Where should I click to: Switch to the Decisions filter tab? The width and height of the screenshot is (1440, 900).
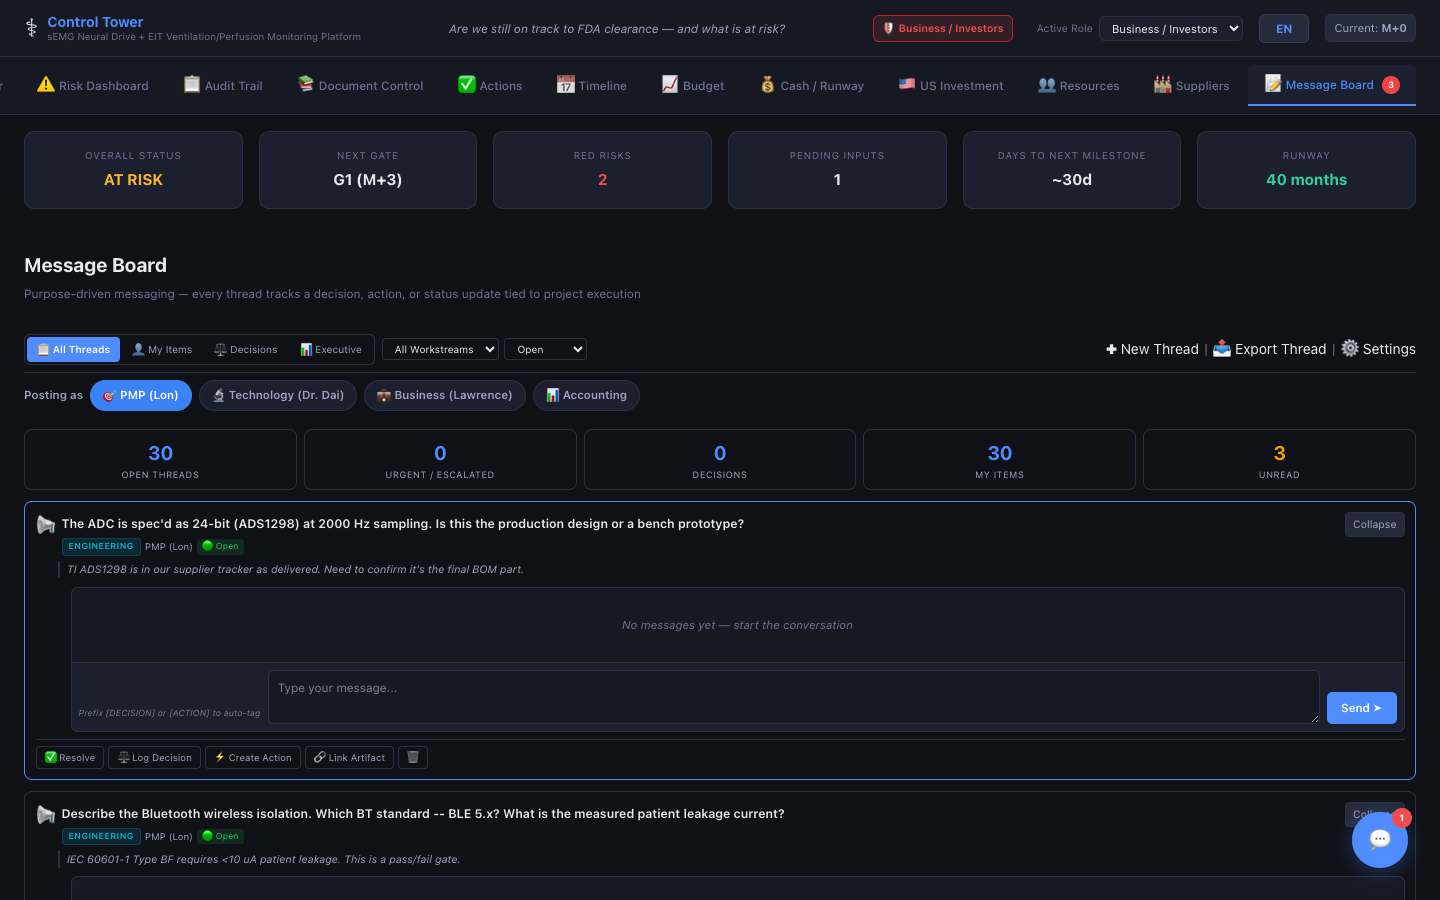(245, 349)
